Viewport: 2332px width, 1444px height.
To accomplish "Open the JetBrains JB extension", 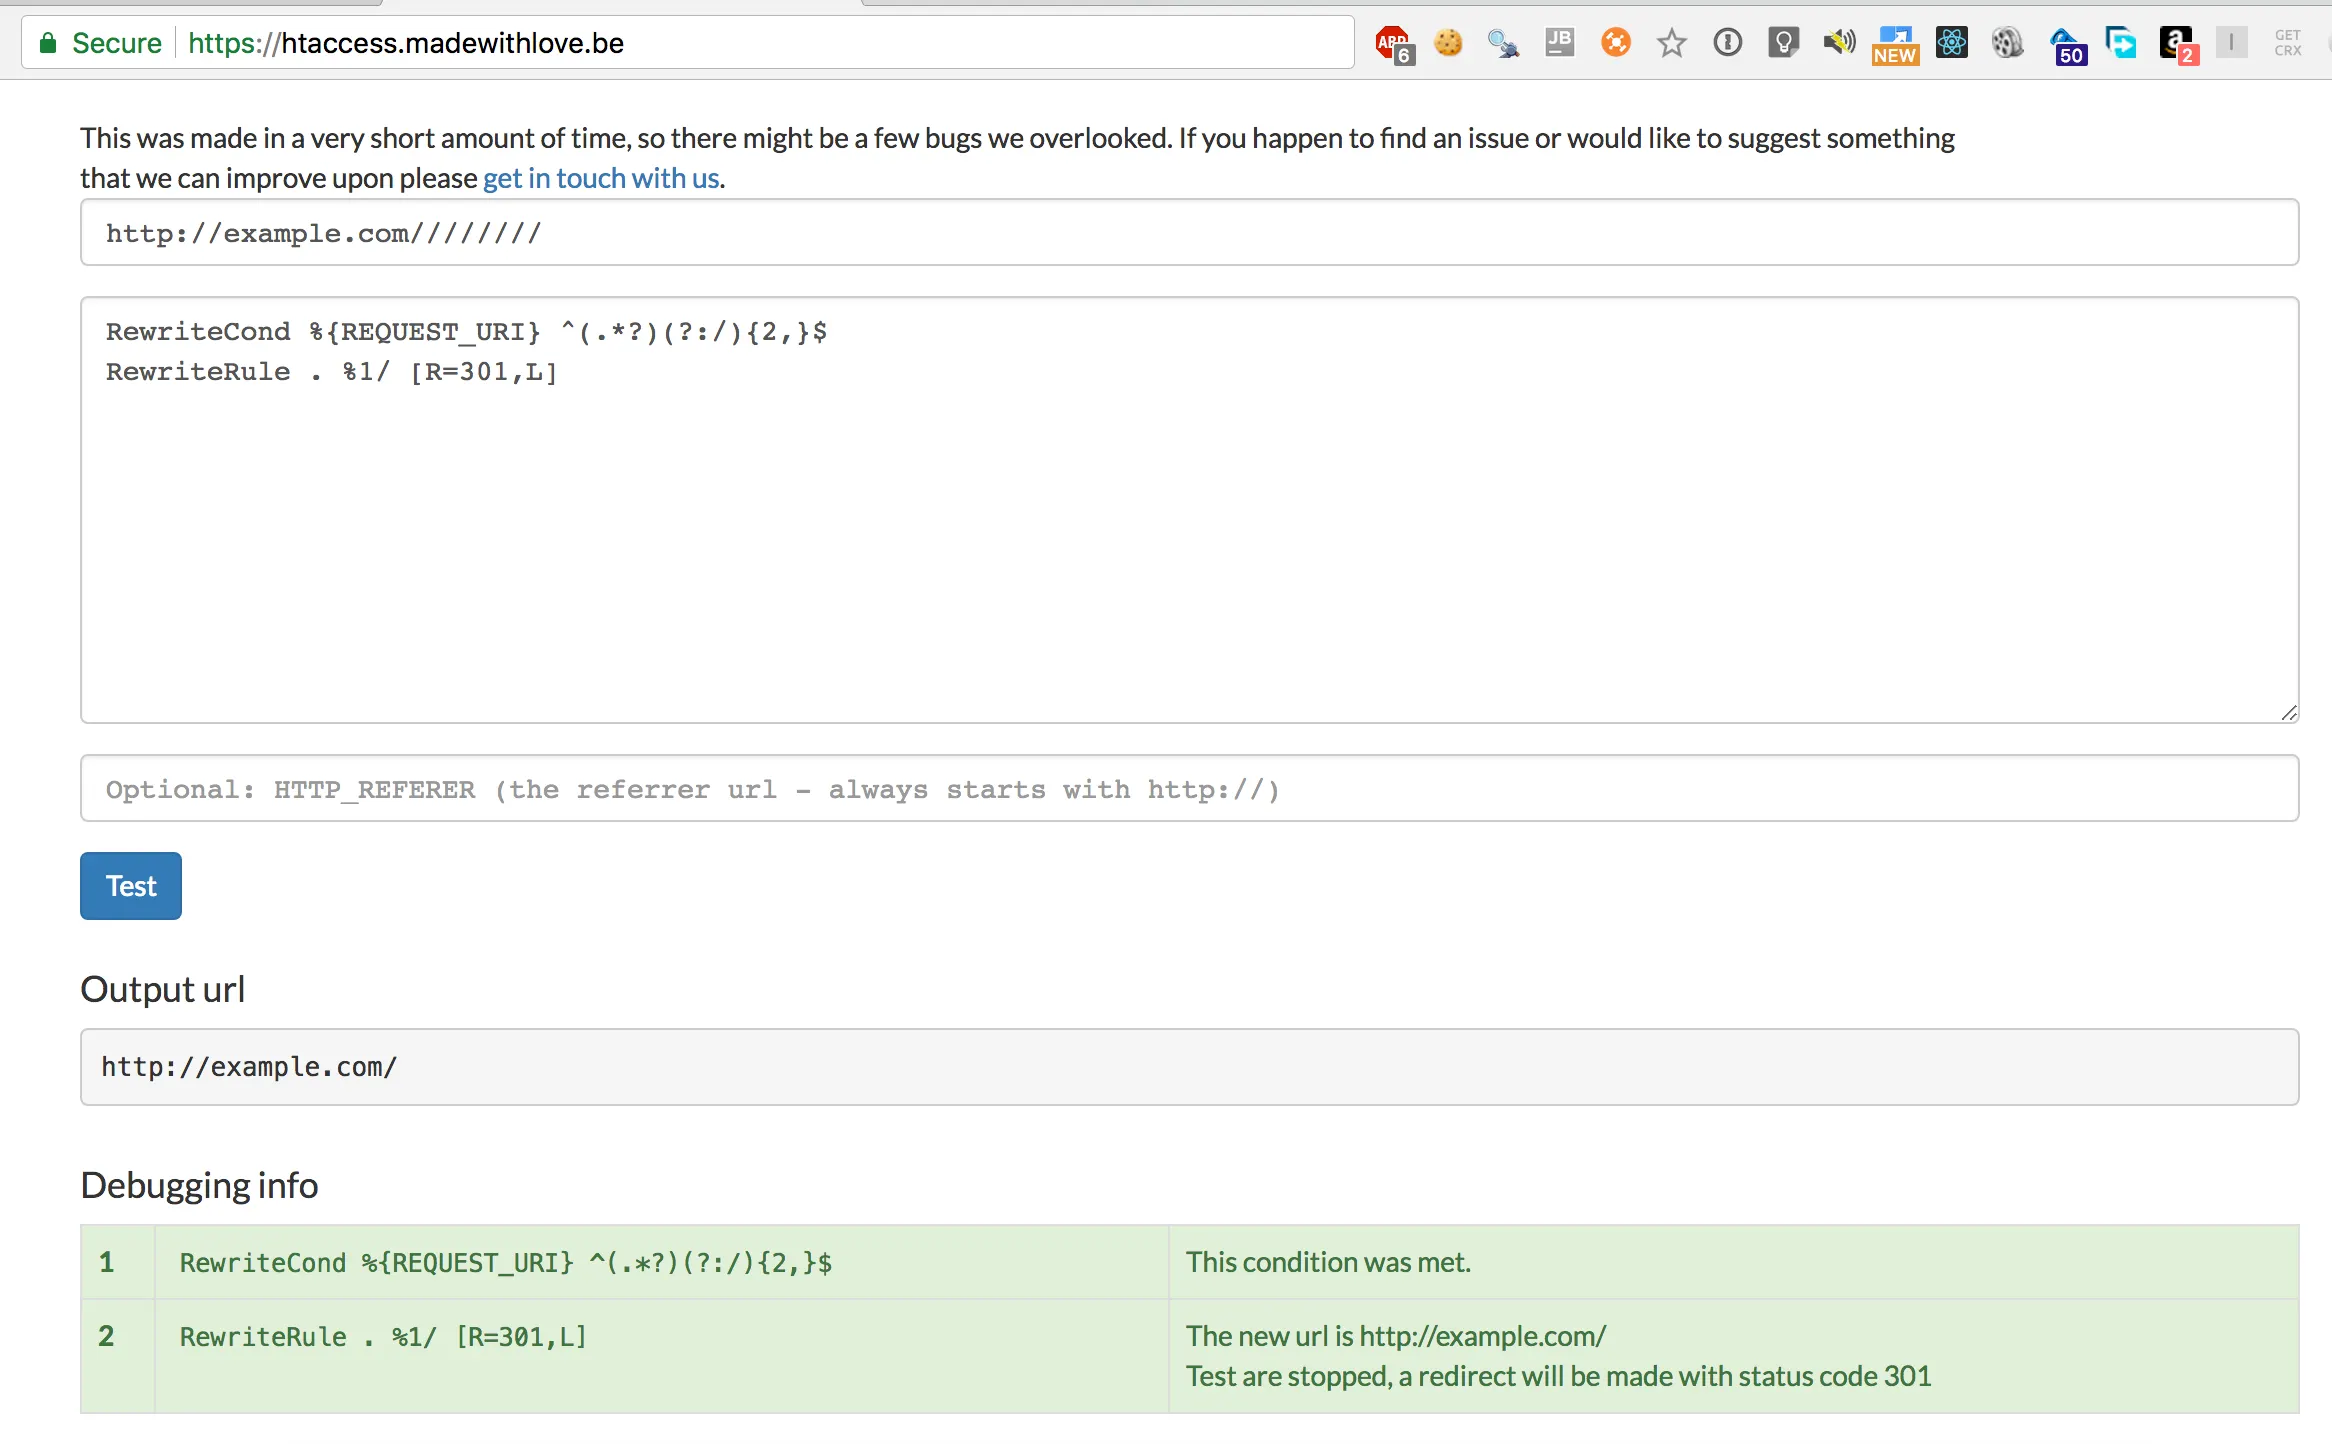I will (1560, 43).
